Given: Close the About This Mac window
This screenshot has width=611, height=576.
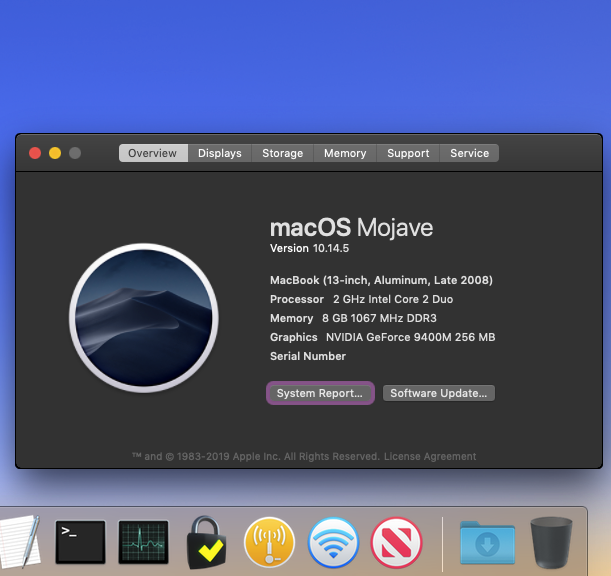Looking at the screenshot, I should (35, 153).
